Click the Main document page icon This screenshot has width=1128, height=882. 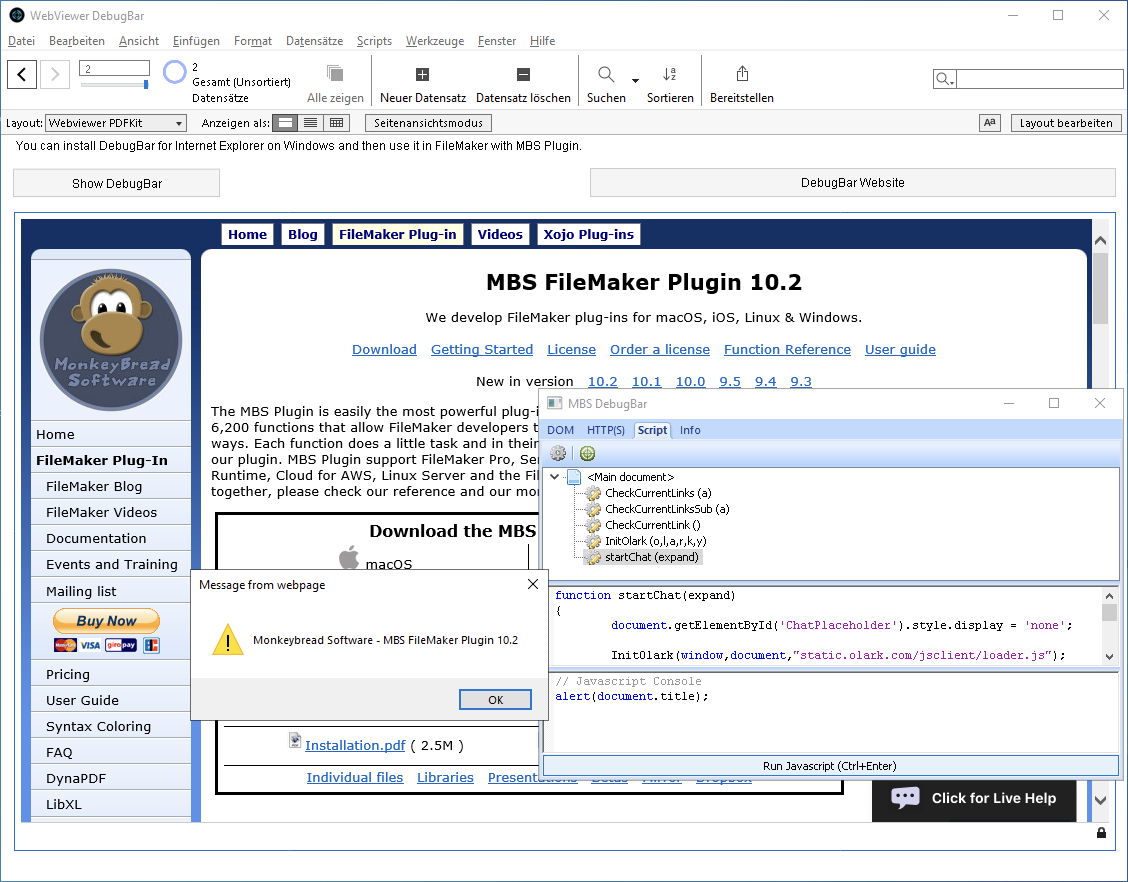574,477
